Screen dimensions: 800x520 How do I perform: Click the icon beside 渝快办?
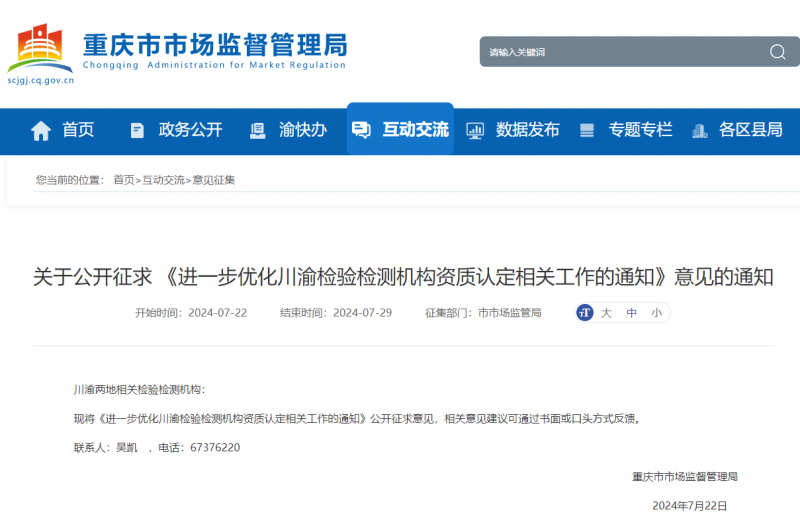coord(257,130)
